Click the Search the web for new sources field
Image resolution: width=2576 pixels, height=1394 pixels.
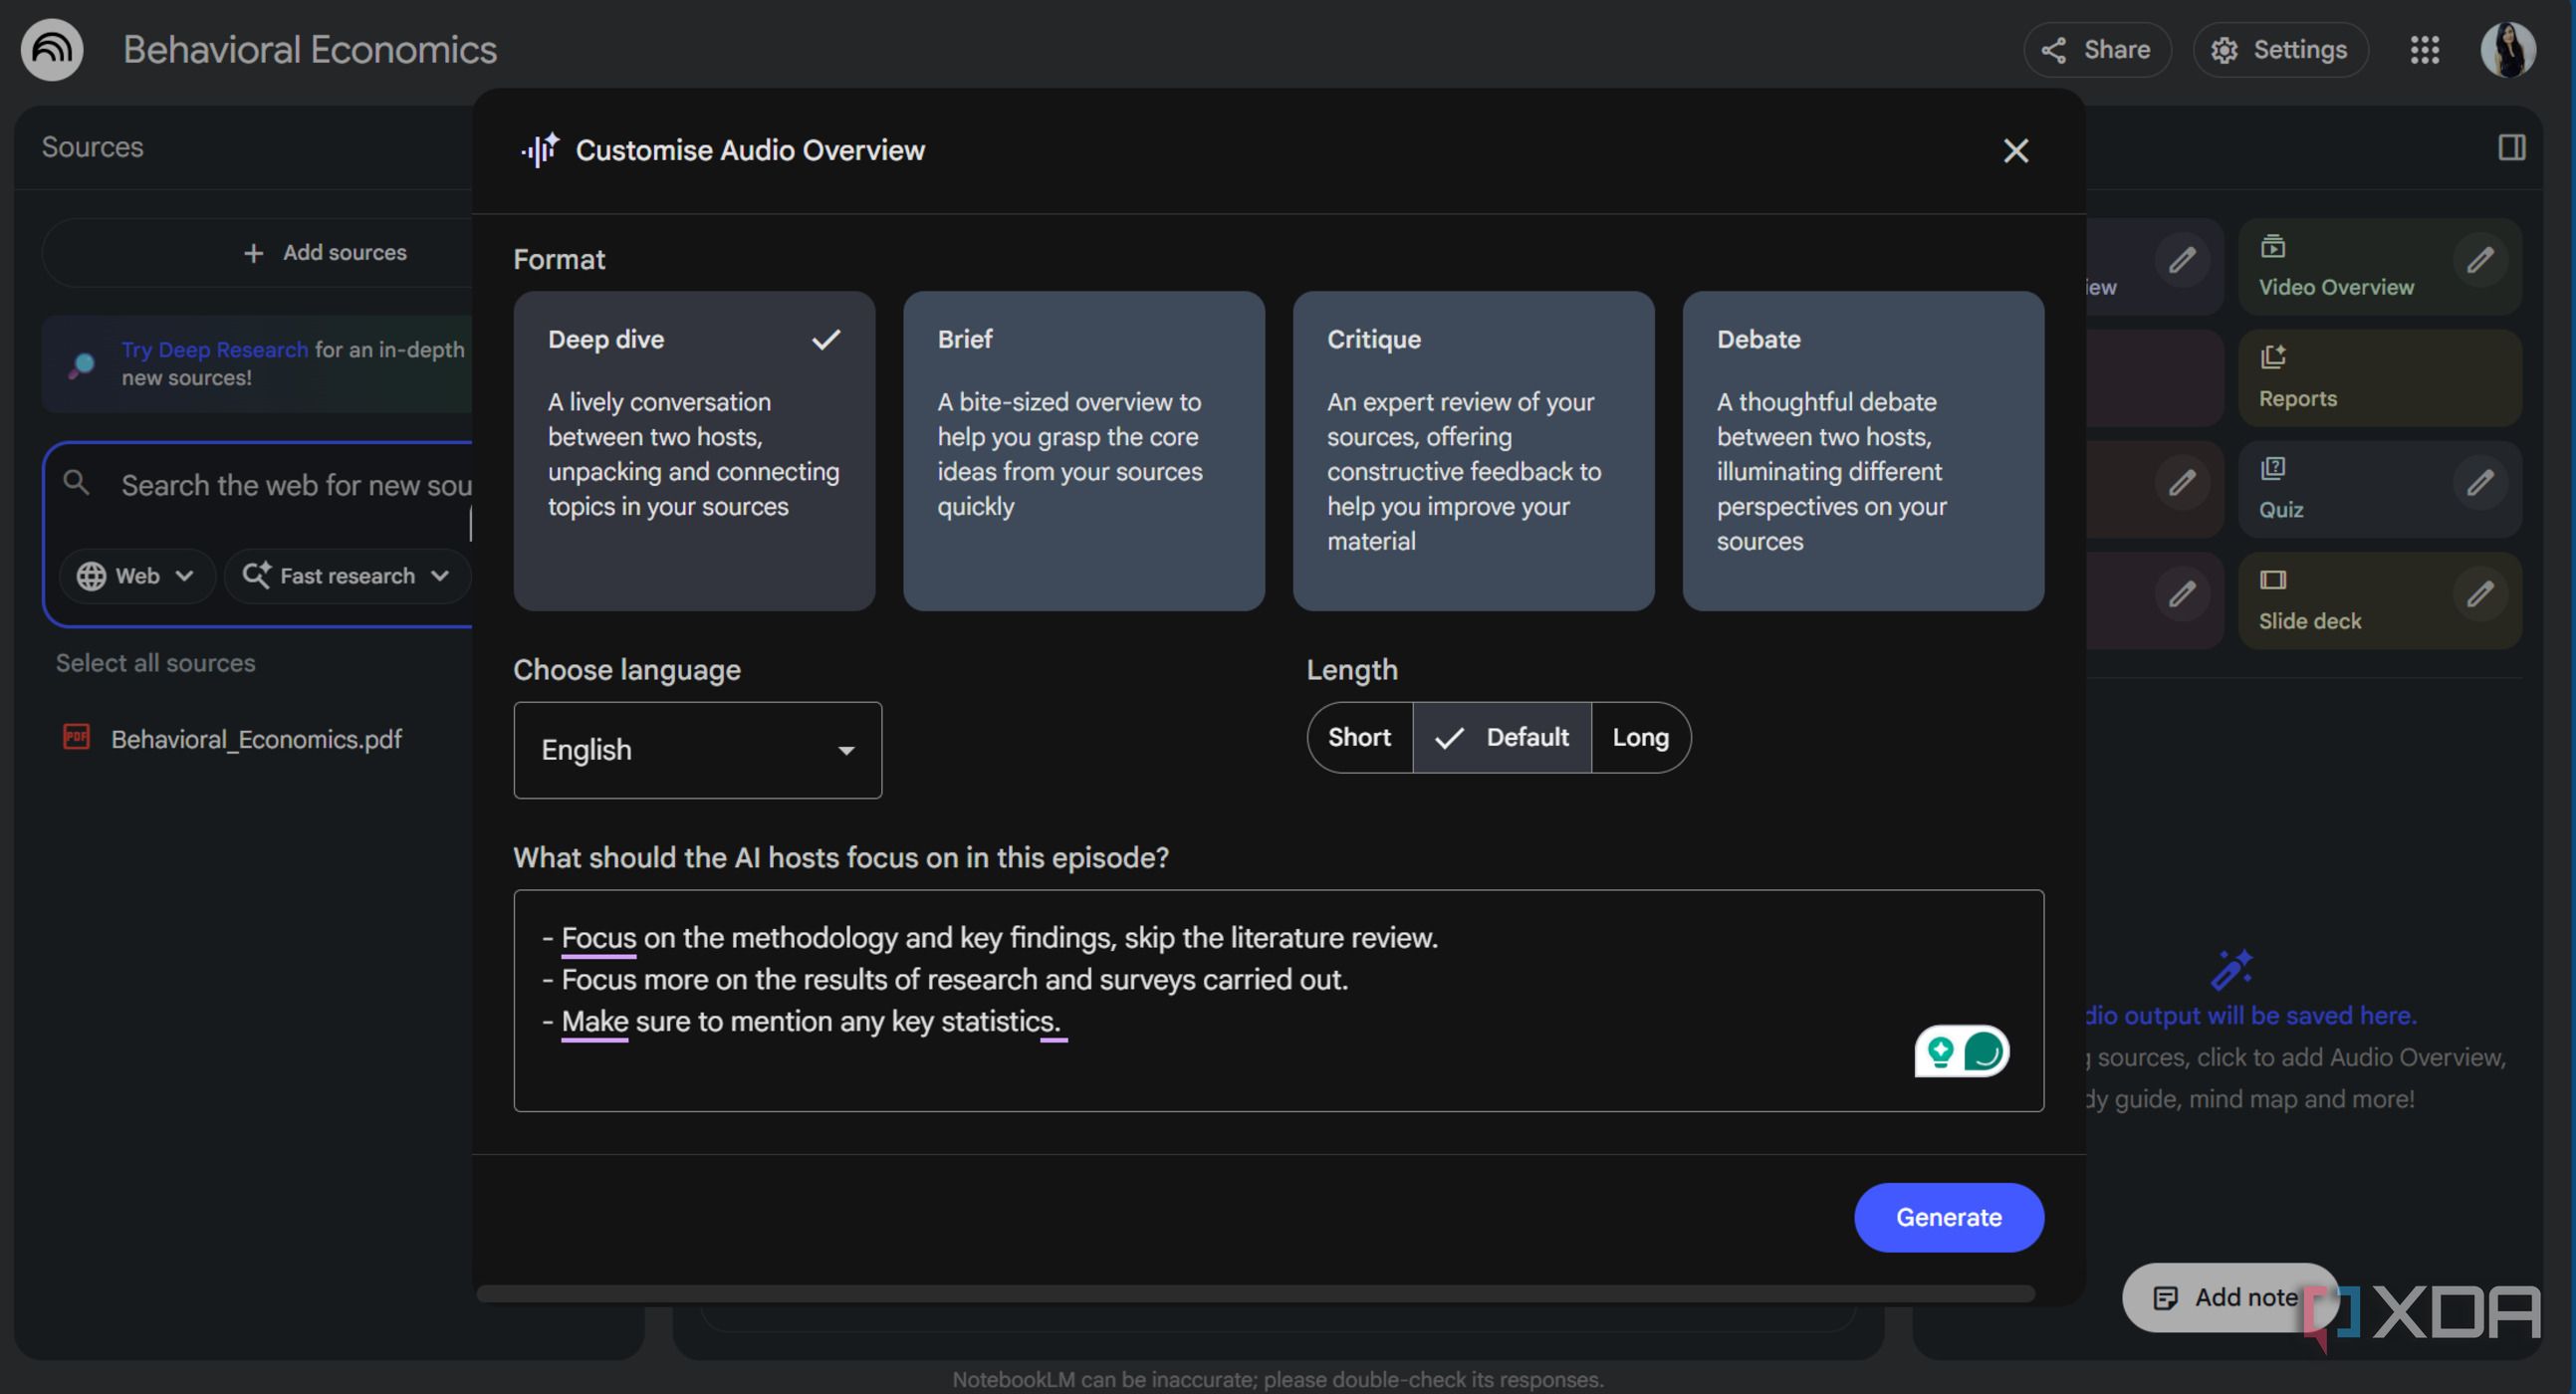pos(296,485)
